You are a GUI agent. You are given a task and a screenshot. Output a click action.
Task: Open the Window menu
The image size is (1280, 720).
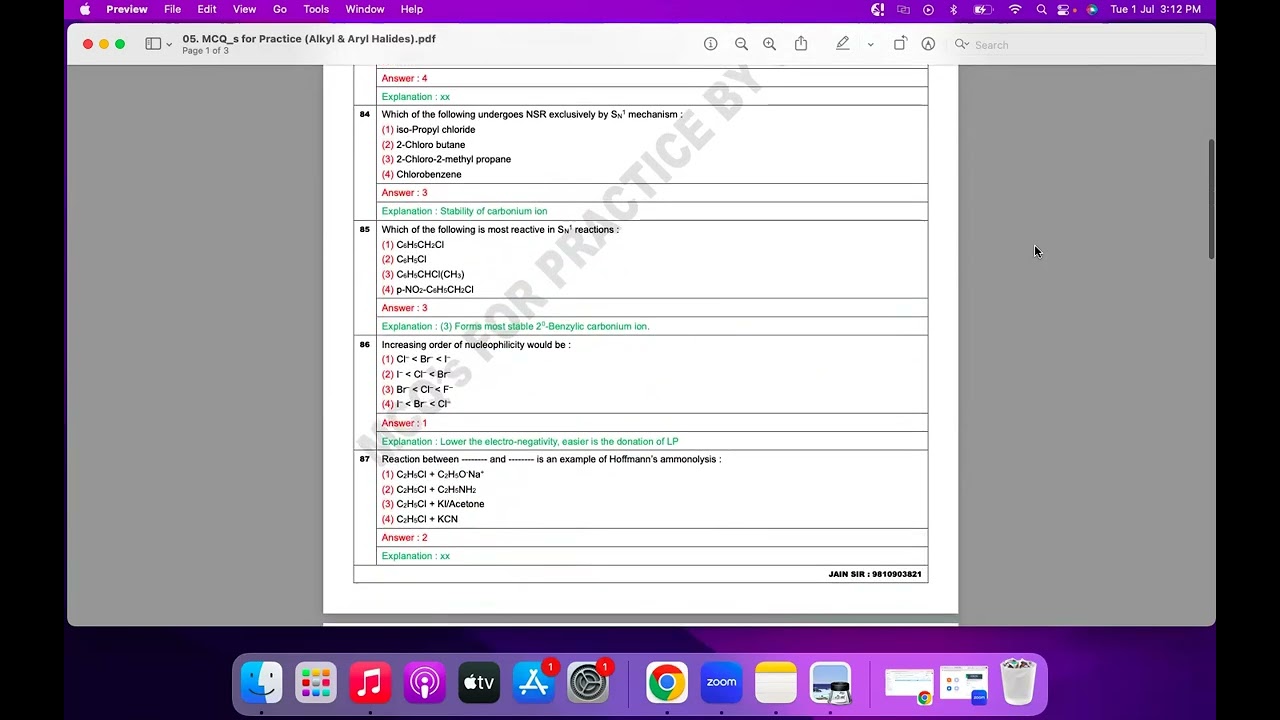365,9
